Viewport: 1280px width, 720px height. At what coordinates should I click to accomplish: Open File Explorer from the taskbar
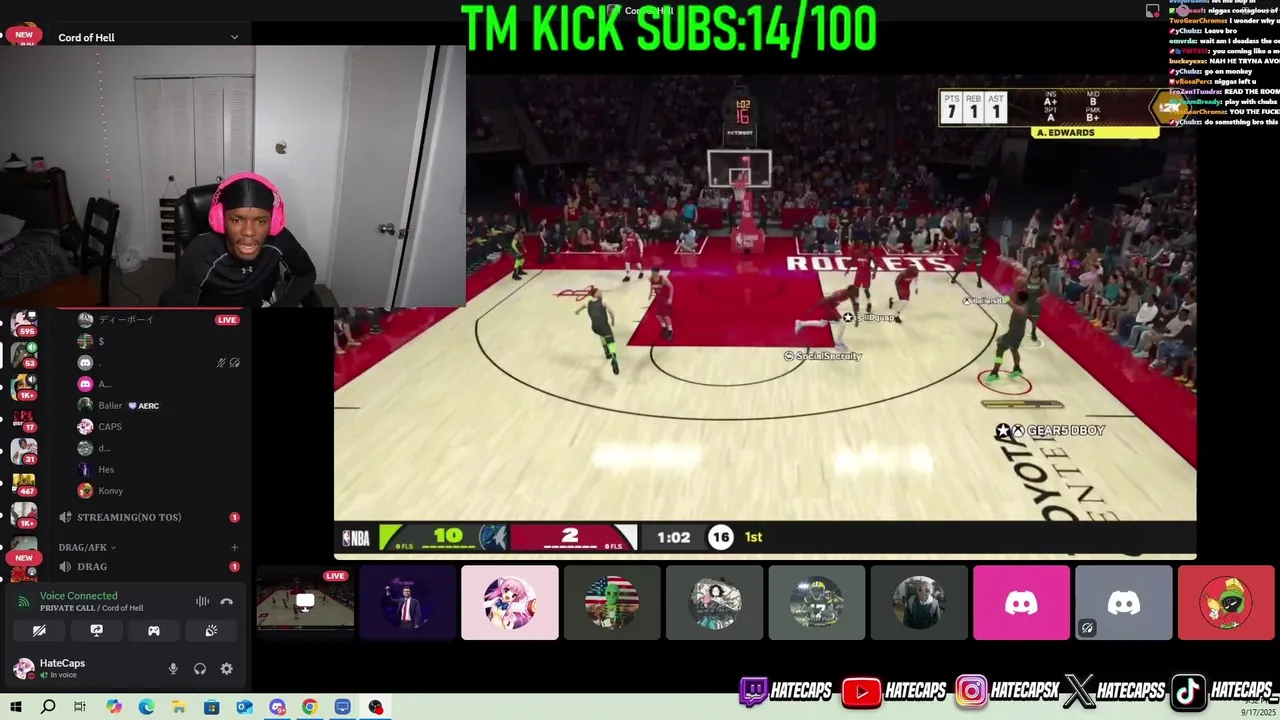(179, 707)
